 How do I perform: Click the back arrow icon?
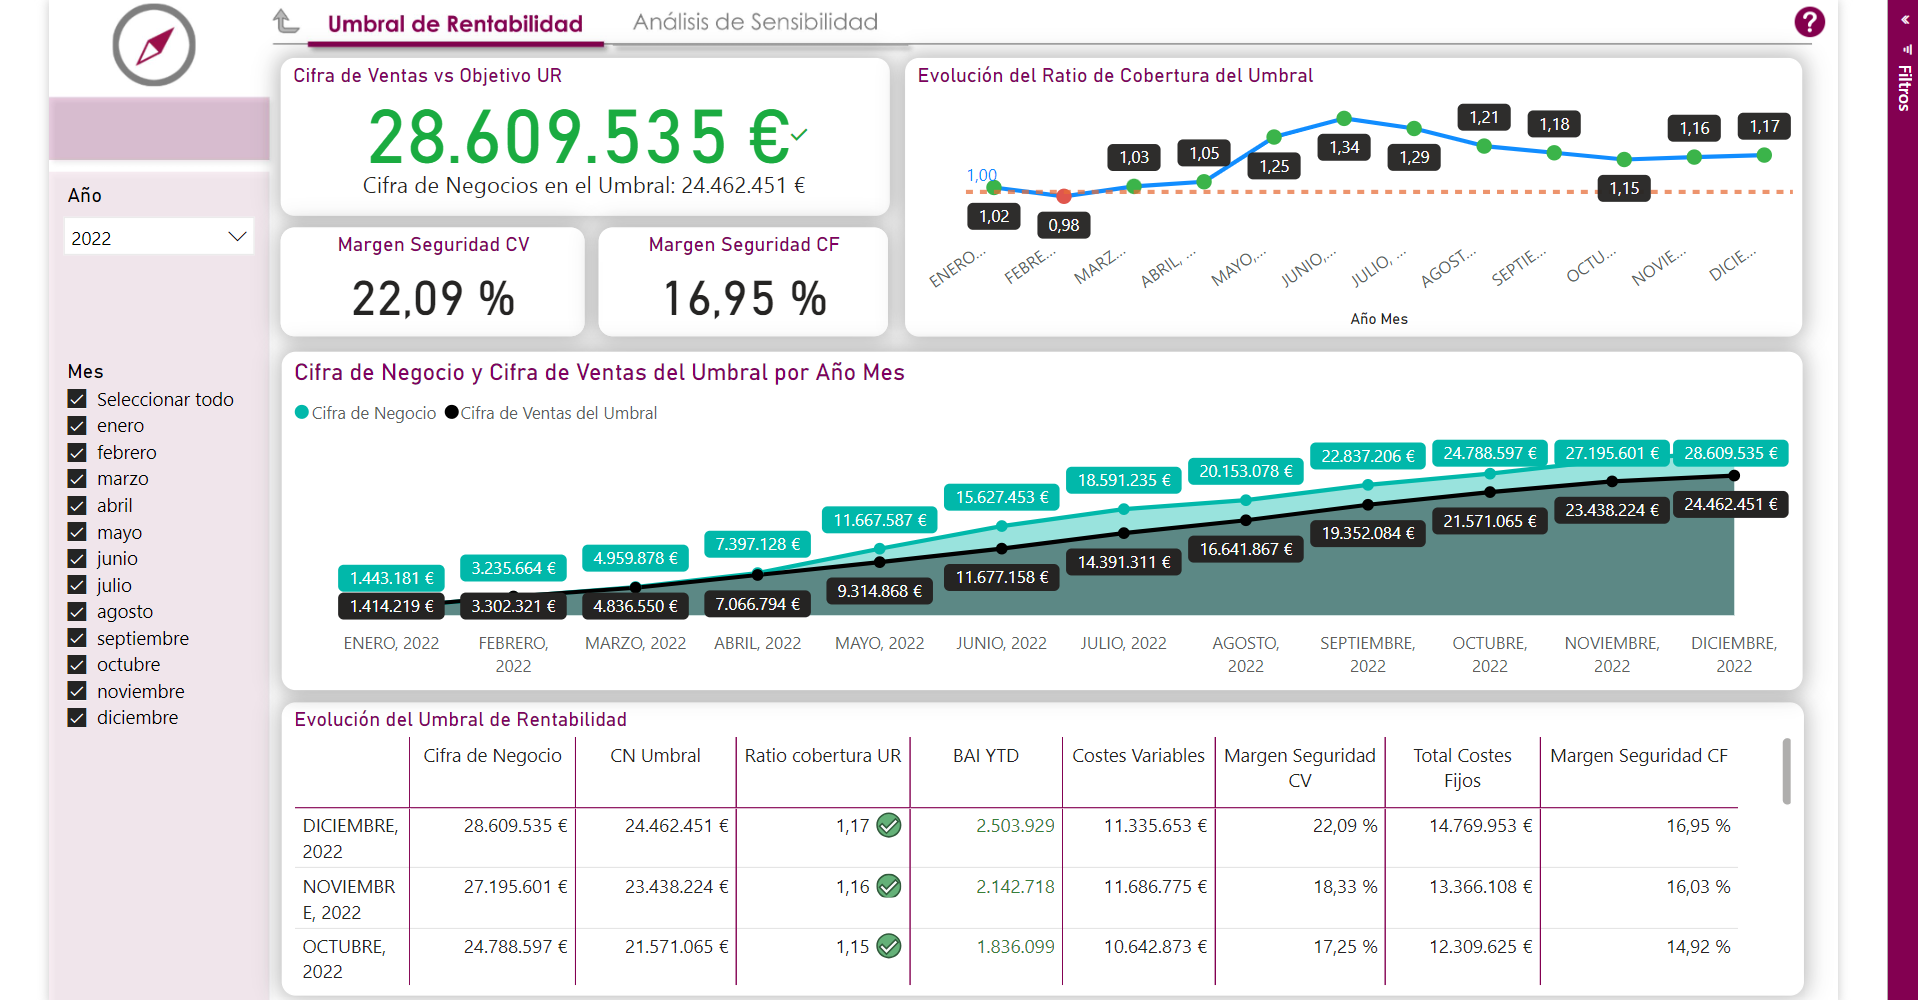[286, 21]
